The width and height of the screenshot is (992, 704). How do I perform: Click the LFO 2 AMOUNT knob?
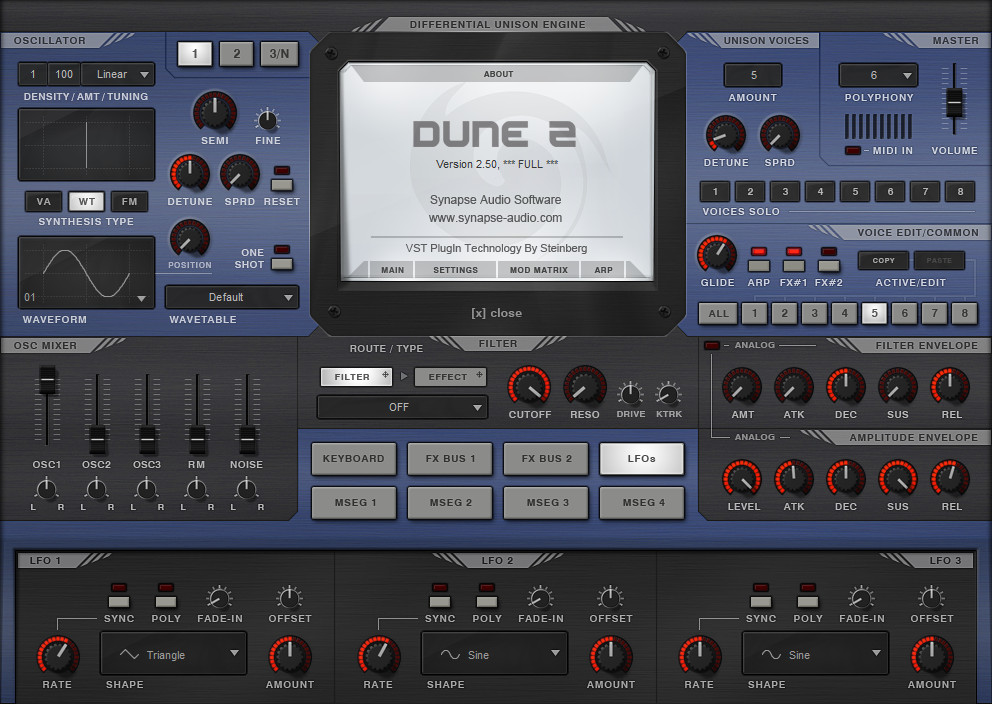point(611,656)
